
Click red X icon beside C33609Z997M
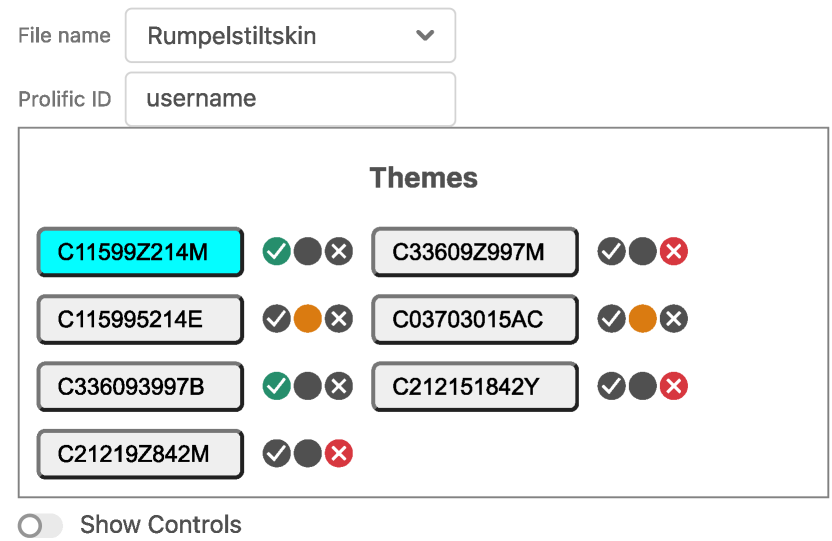coord(674,252)
